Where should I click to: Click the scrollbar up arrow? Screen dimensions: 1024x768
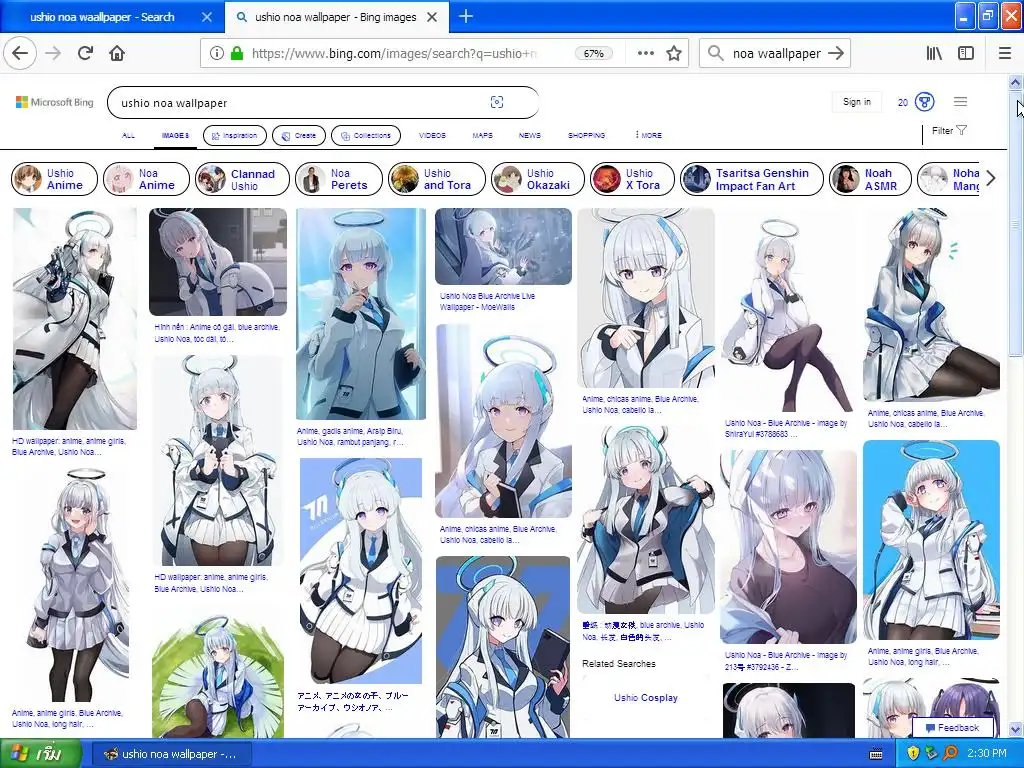1015,82
